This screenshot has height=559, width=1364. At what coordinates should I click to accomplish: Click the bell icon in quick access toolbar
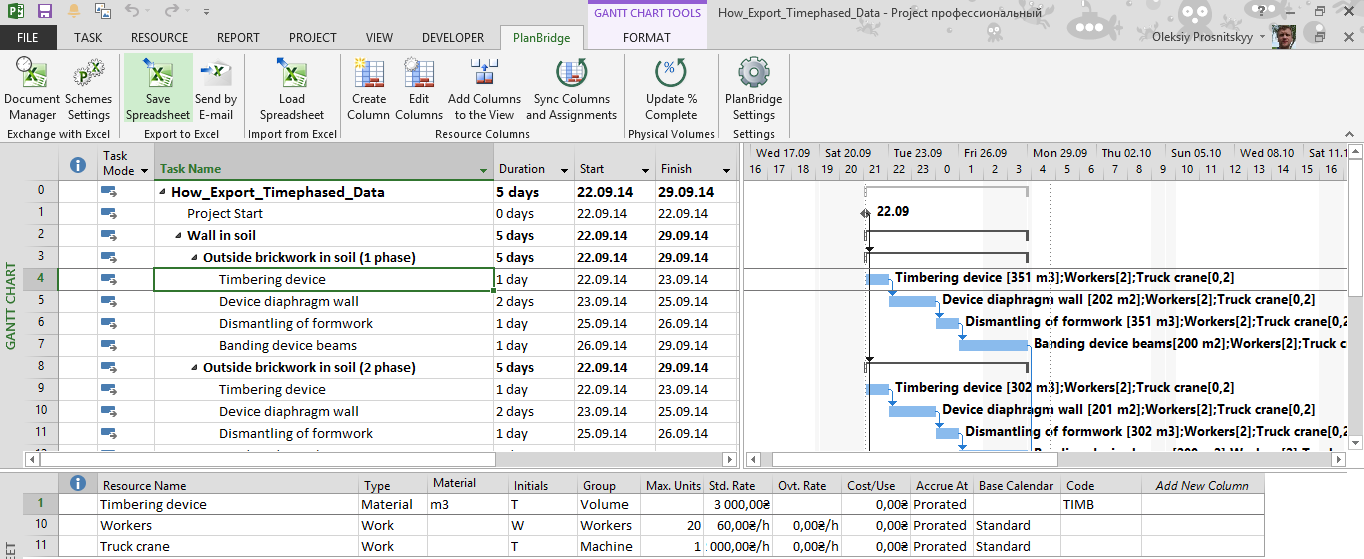coord(74,12)
